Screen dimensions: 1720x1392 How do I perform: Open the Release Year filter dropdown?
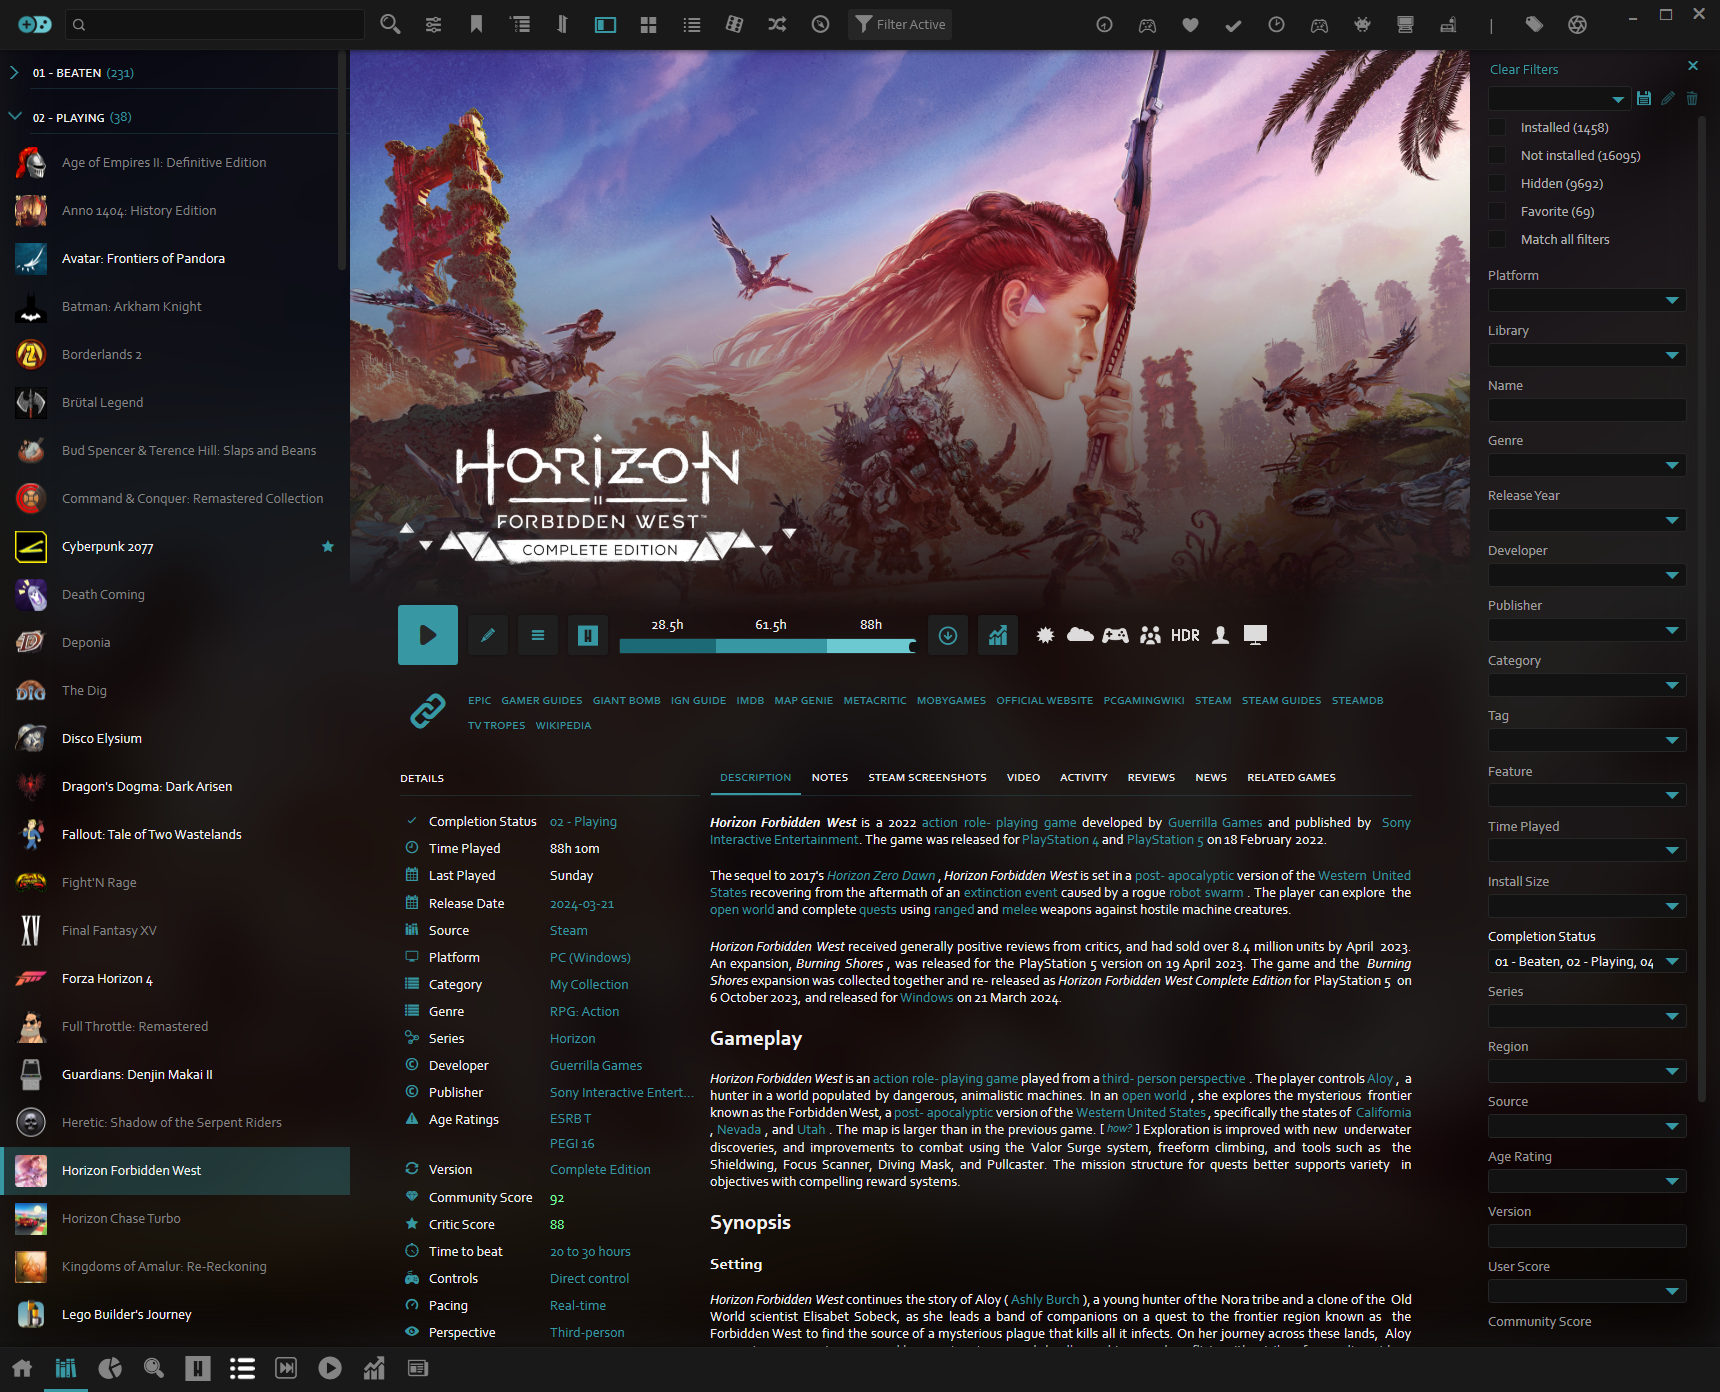1587,520
